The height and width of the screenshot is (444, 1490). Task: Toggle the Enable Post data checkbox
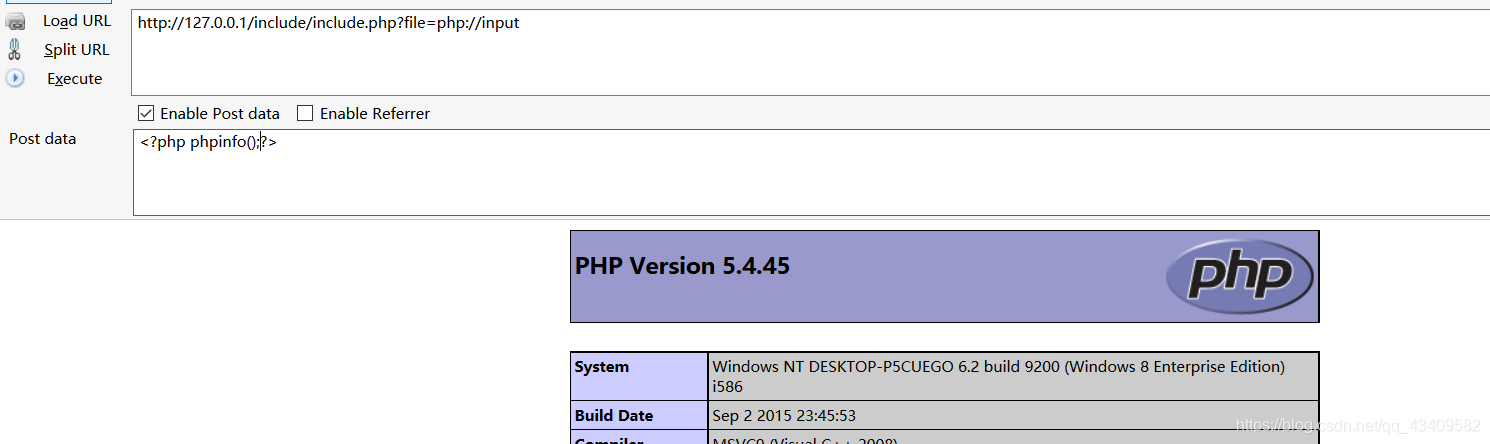tap(146, 113)
